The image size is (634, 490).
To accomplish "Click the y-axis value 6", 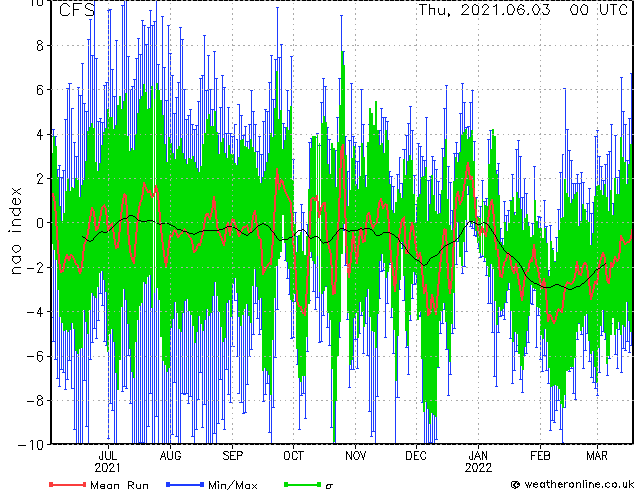I will [40, 90].
